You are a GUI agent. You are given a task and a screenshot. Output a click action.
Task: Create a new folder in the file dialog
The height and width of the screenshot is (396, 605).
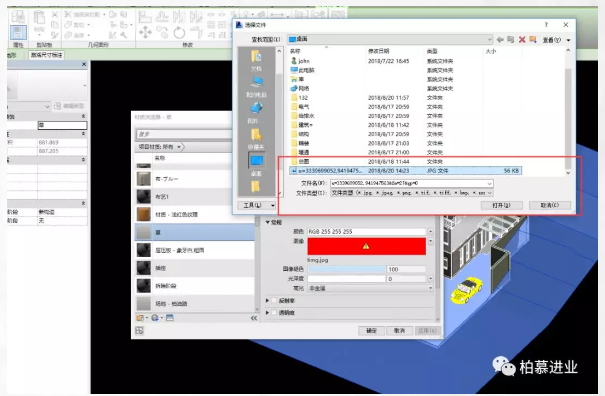coord(533,40)
